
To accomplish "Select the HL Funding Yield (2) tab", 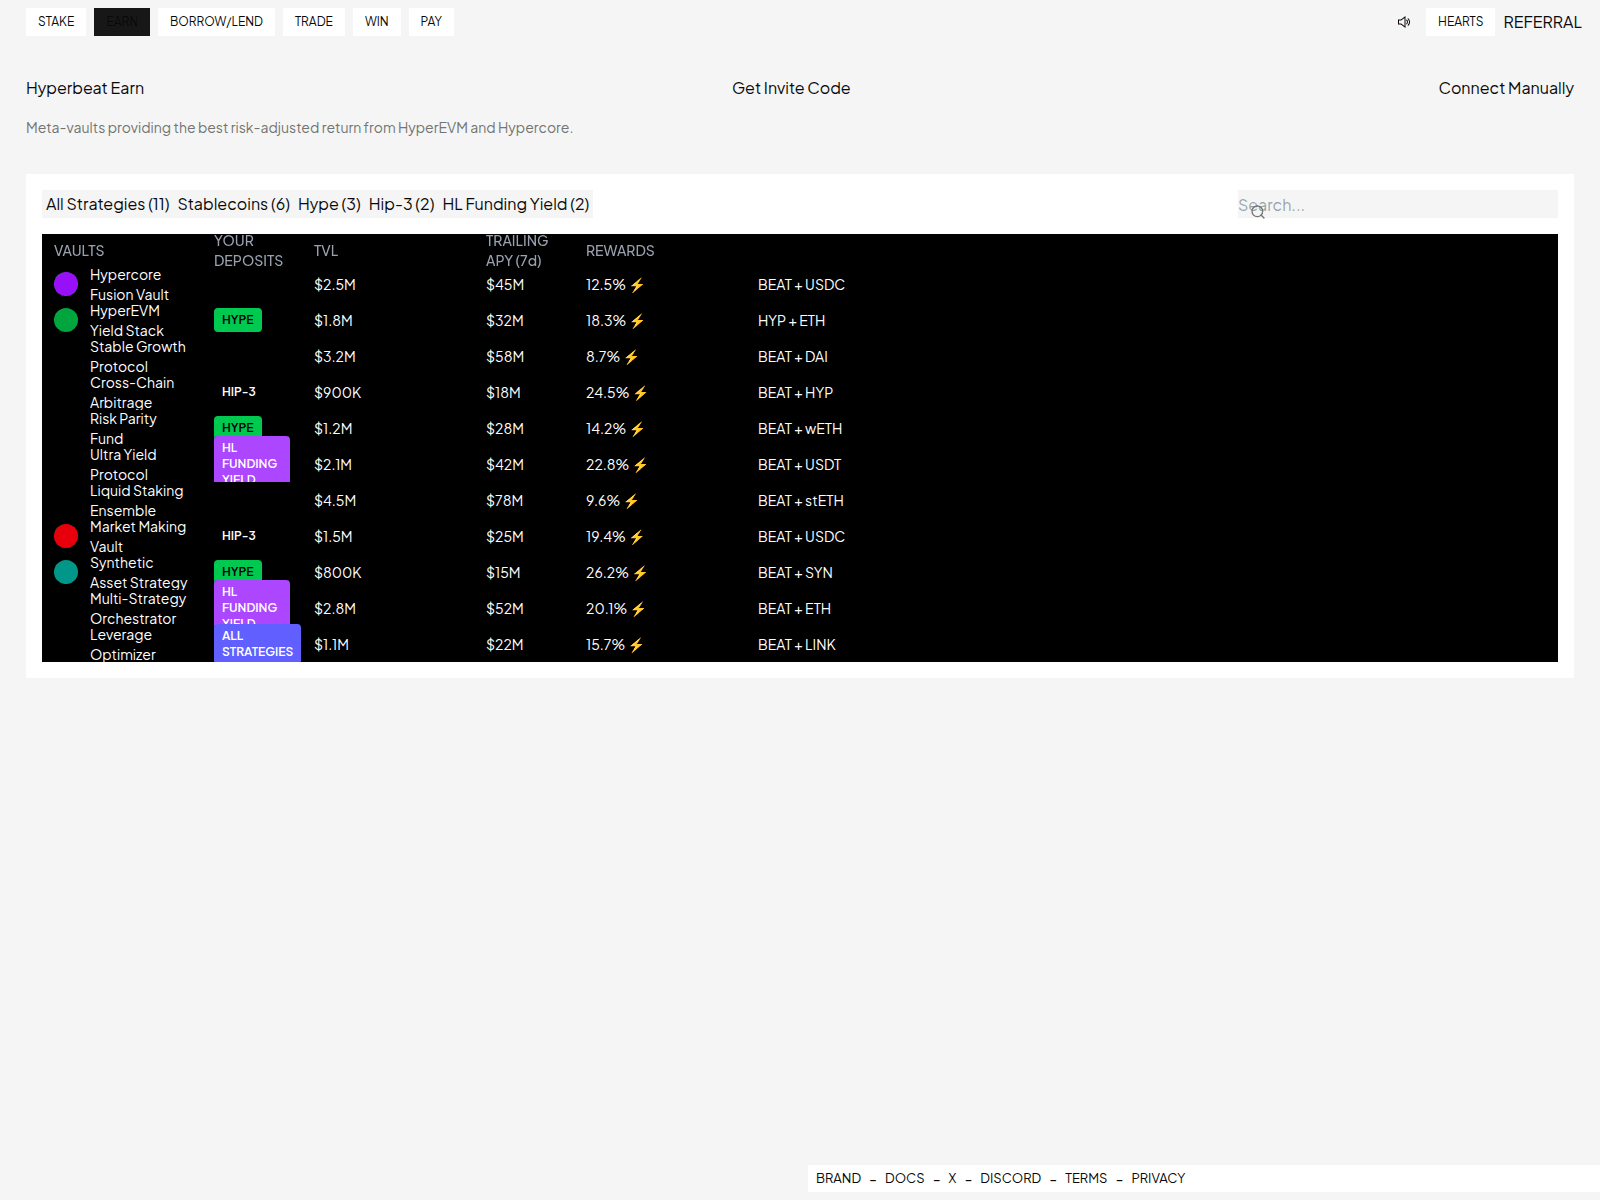I will tap(515, 204).
